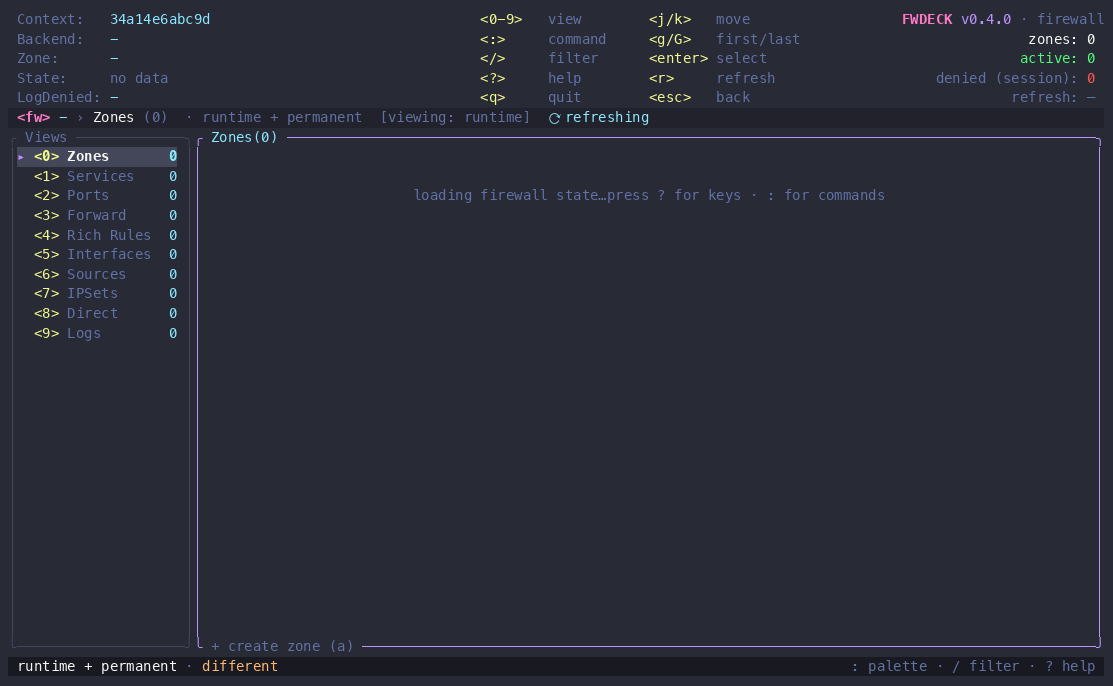The width and height of the screenshot is (1113, 686).
Task: Click the Backend label
Action: pyautogui.click(x=50, y=39)
